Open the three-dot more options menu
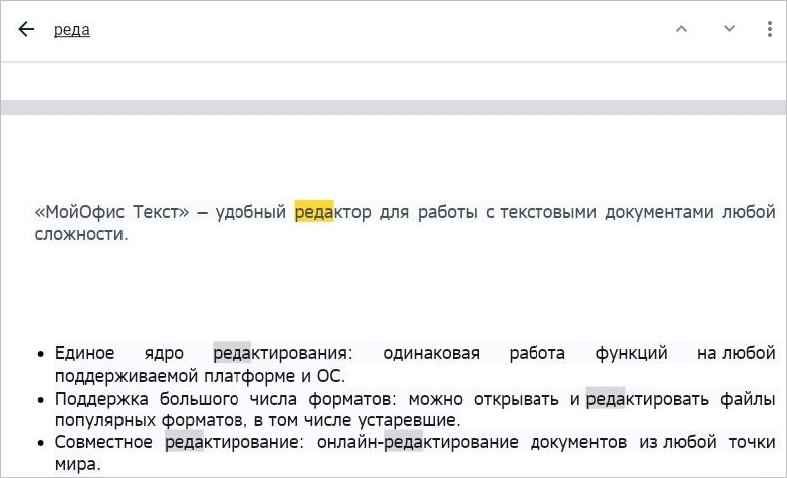This screenshot has width=787, height=478. pos(769,29)
